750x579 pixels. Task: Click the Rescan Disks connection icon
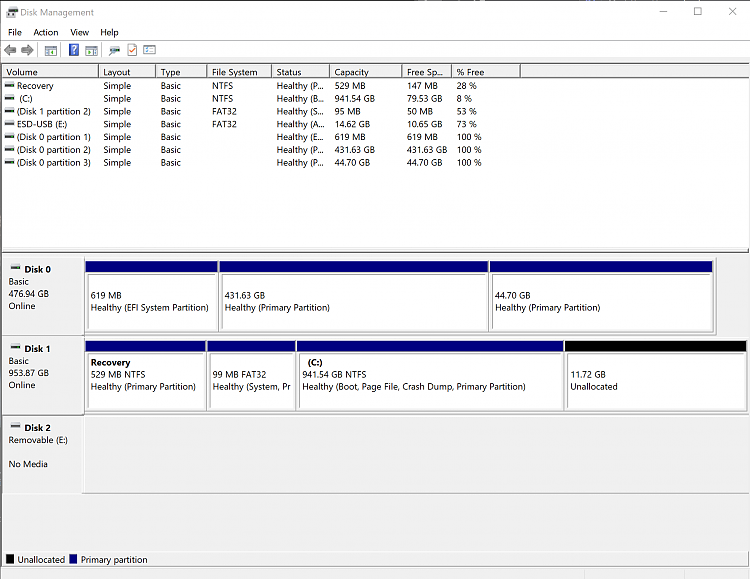pyautogui.click(x=114, y=50)
